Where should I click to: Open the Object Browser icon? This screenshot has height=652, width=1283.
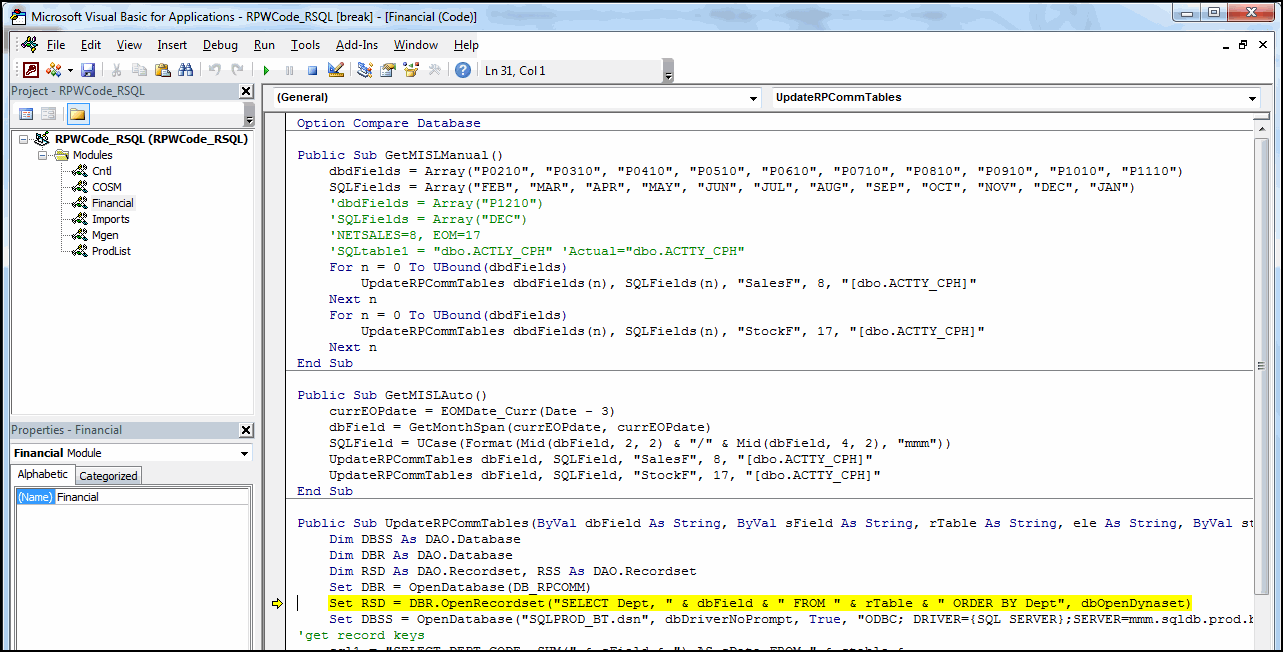pos(410,70)
